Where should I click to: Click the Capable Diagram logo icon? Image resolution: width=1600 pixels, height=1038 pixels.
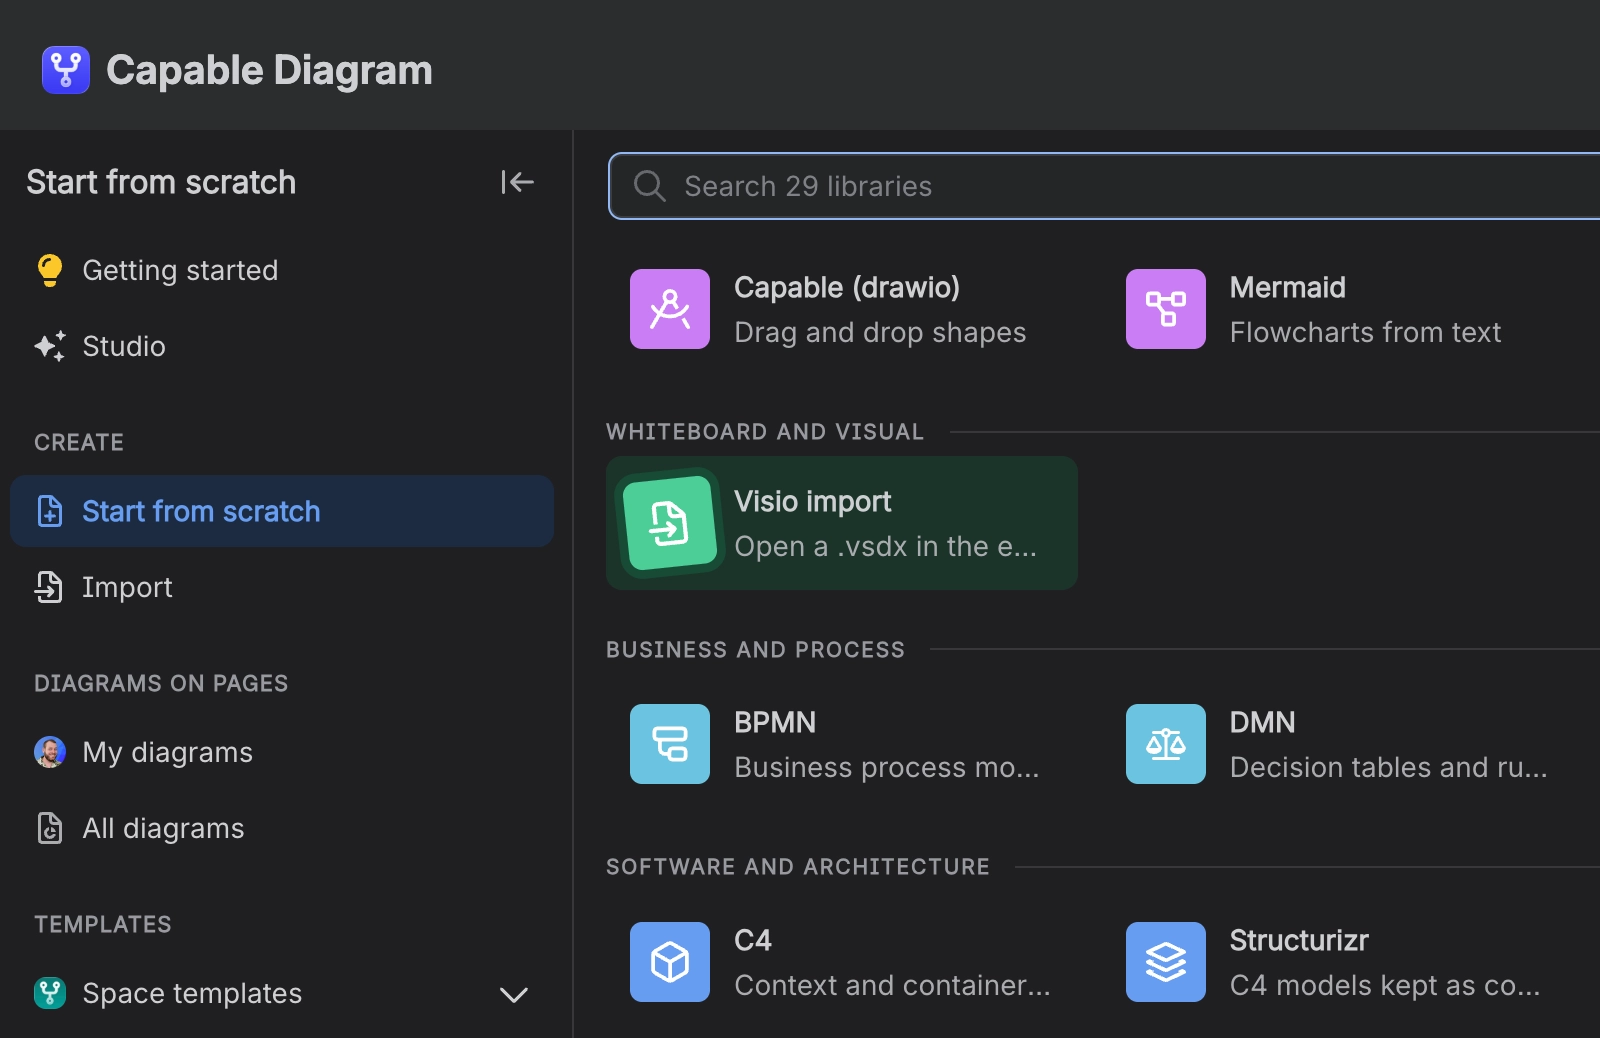click(66, 70)
